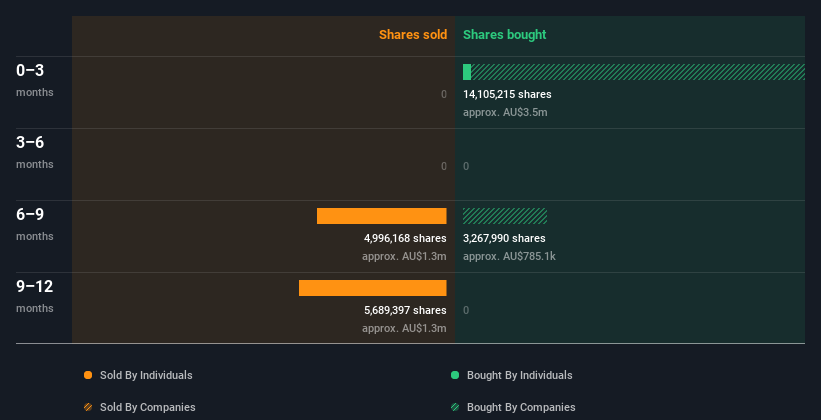Click the 3,267,990 shares value
This screenshot has width=821, height=420.
click(x=504, y=238)
